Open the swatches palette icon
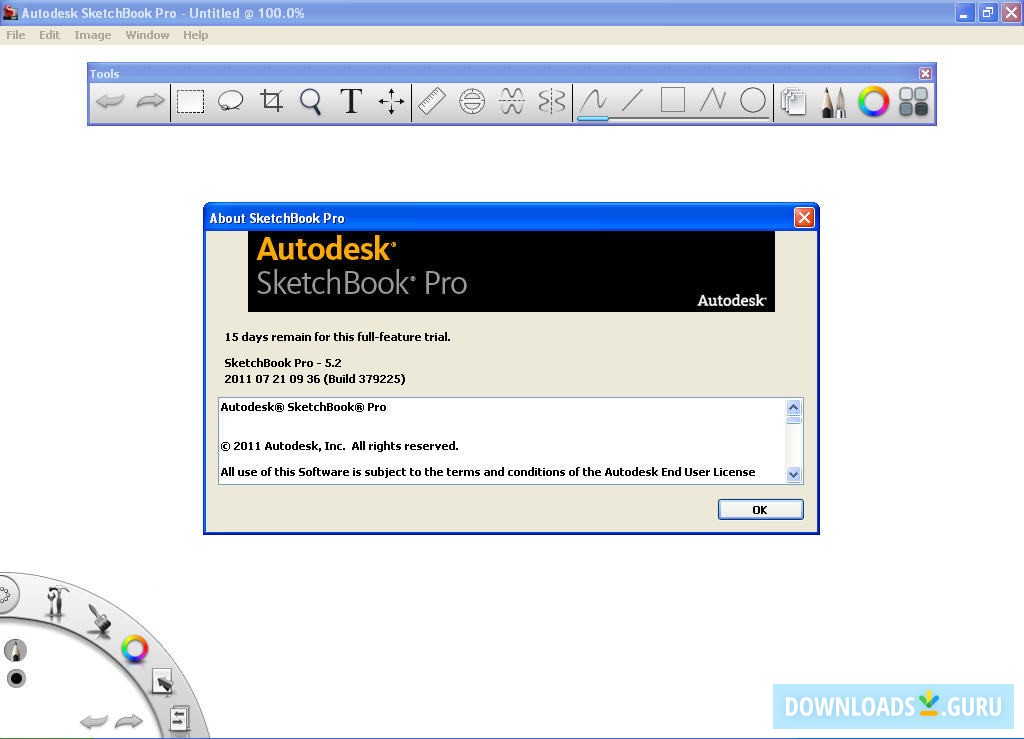This screenshot has height=739, width=1024. coord(912,101)
